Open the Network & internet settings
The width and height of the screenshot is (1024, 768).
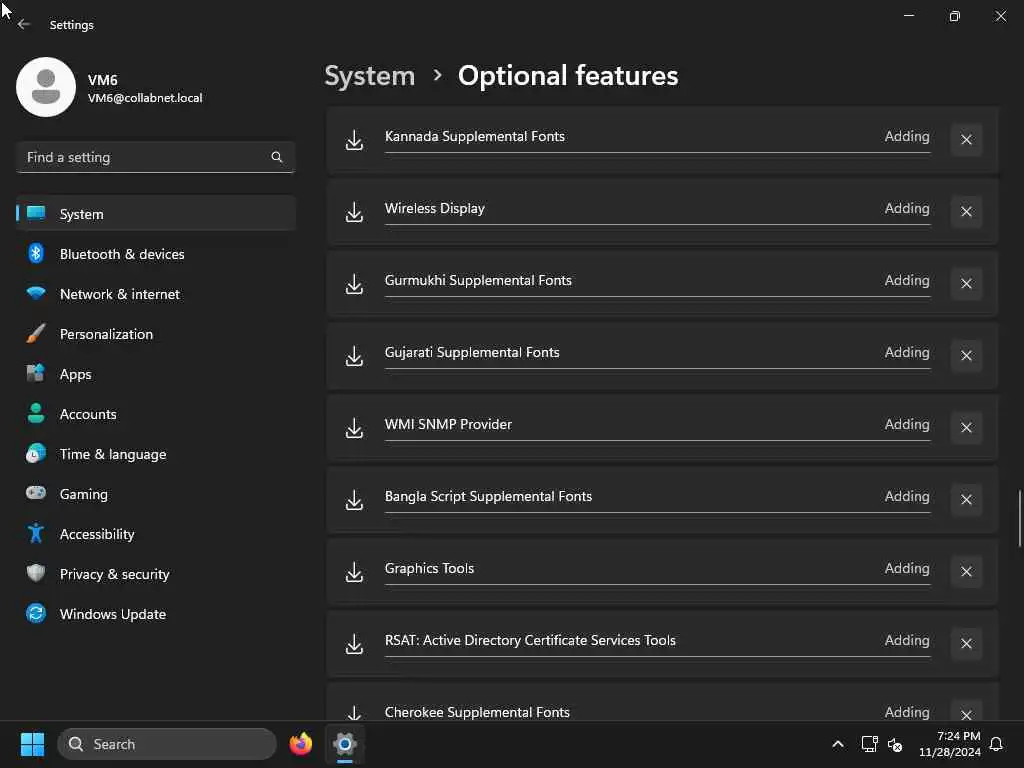(120, 294)
